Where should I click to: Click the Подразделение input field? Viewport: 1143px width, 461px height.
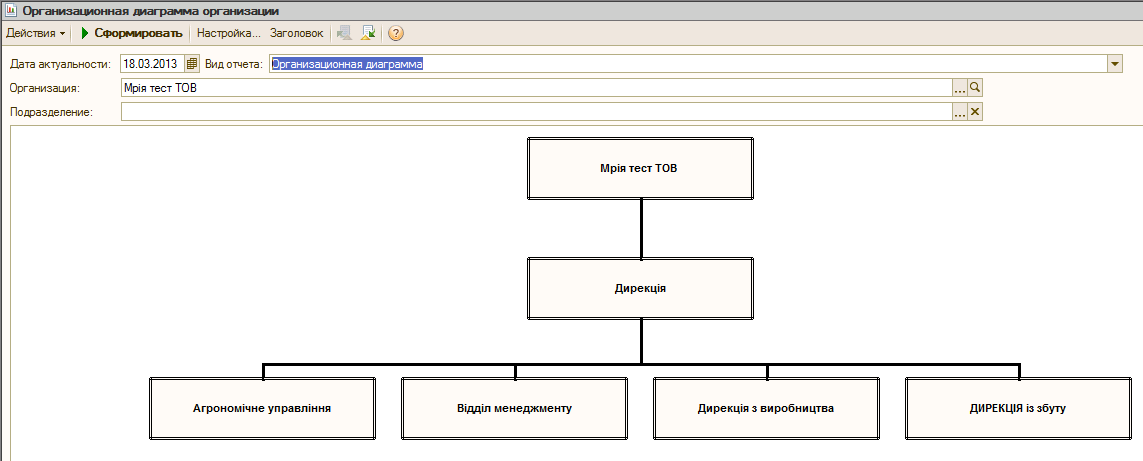click(537, 112)
